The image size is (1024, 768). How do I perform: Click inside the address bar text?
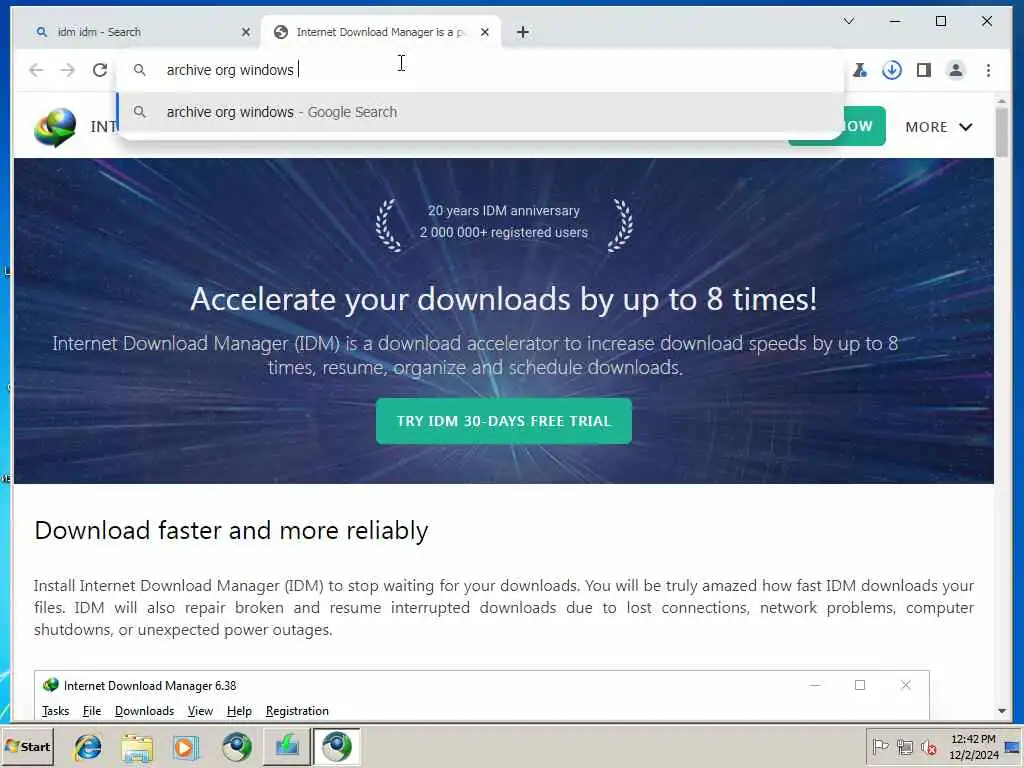coord(230,70)
